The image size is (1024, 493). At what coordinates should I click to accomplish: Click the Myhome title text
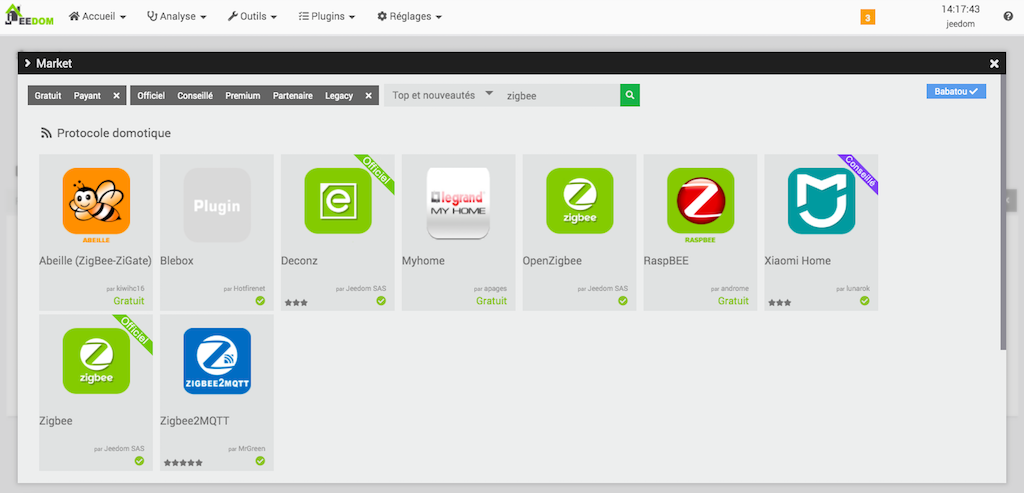423,261
